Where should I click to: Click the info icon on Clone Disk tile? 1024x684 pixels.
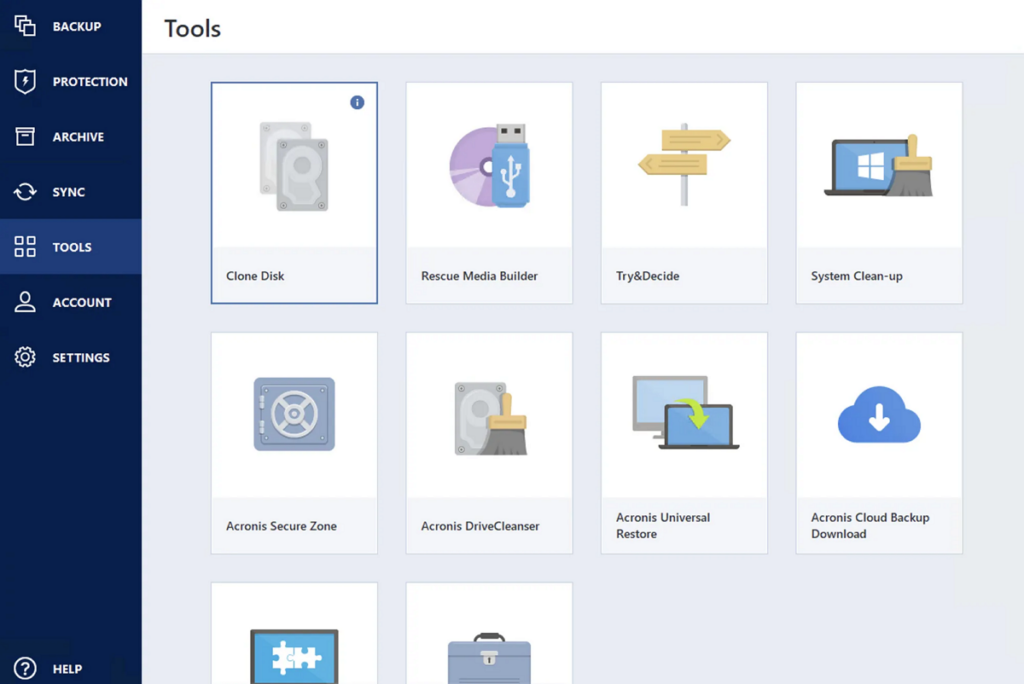click(357, 102)
